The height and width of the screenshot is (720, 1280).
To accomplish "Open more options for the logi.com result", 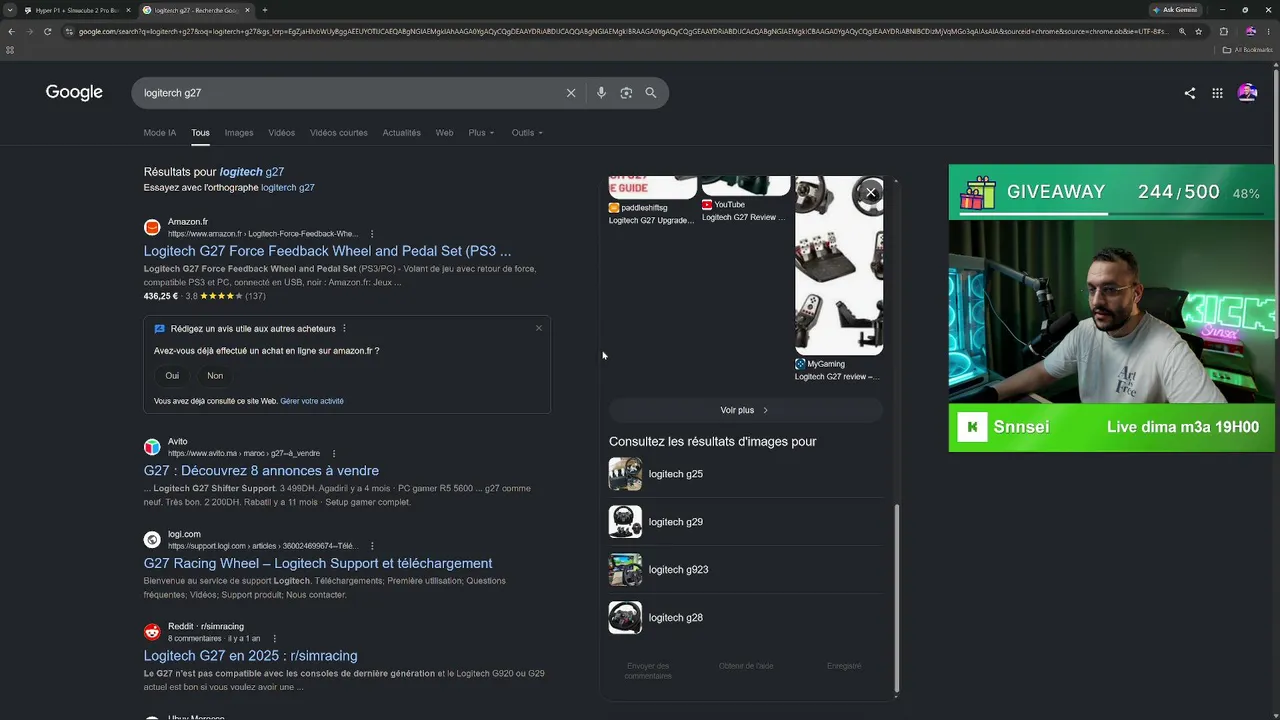I will click(372, 546).
